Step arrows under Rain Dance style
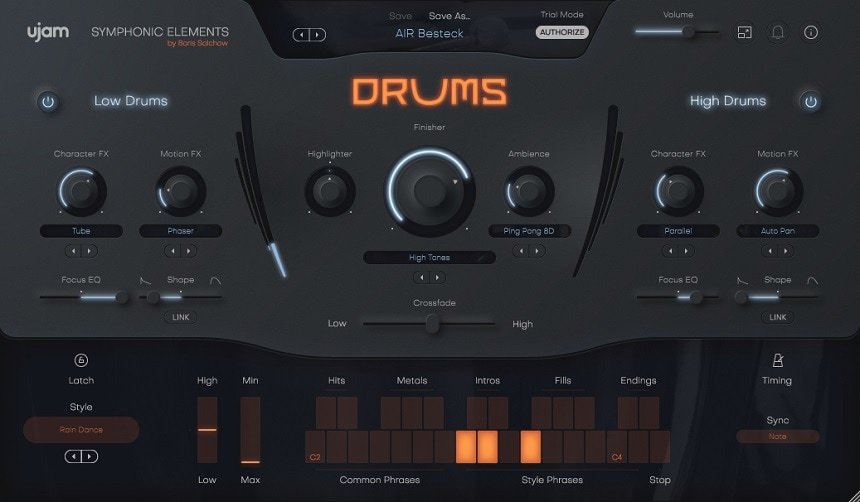 [81, 456]
